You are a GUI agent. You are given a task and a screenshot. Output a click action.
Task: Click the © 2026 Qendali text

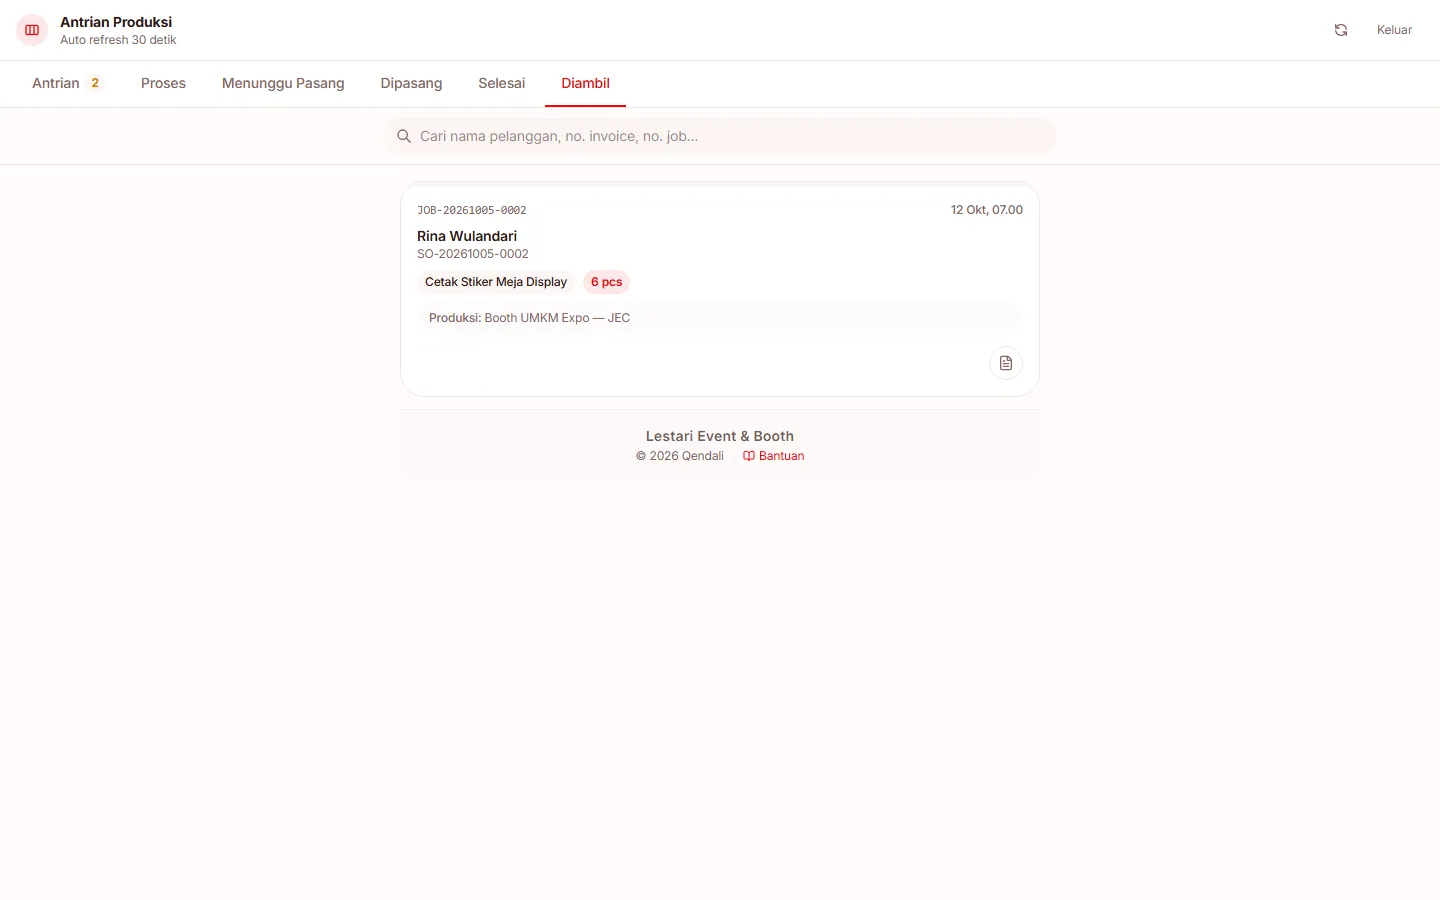click(680, 456)
